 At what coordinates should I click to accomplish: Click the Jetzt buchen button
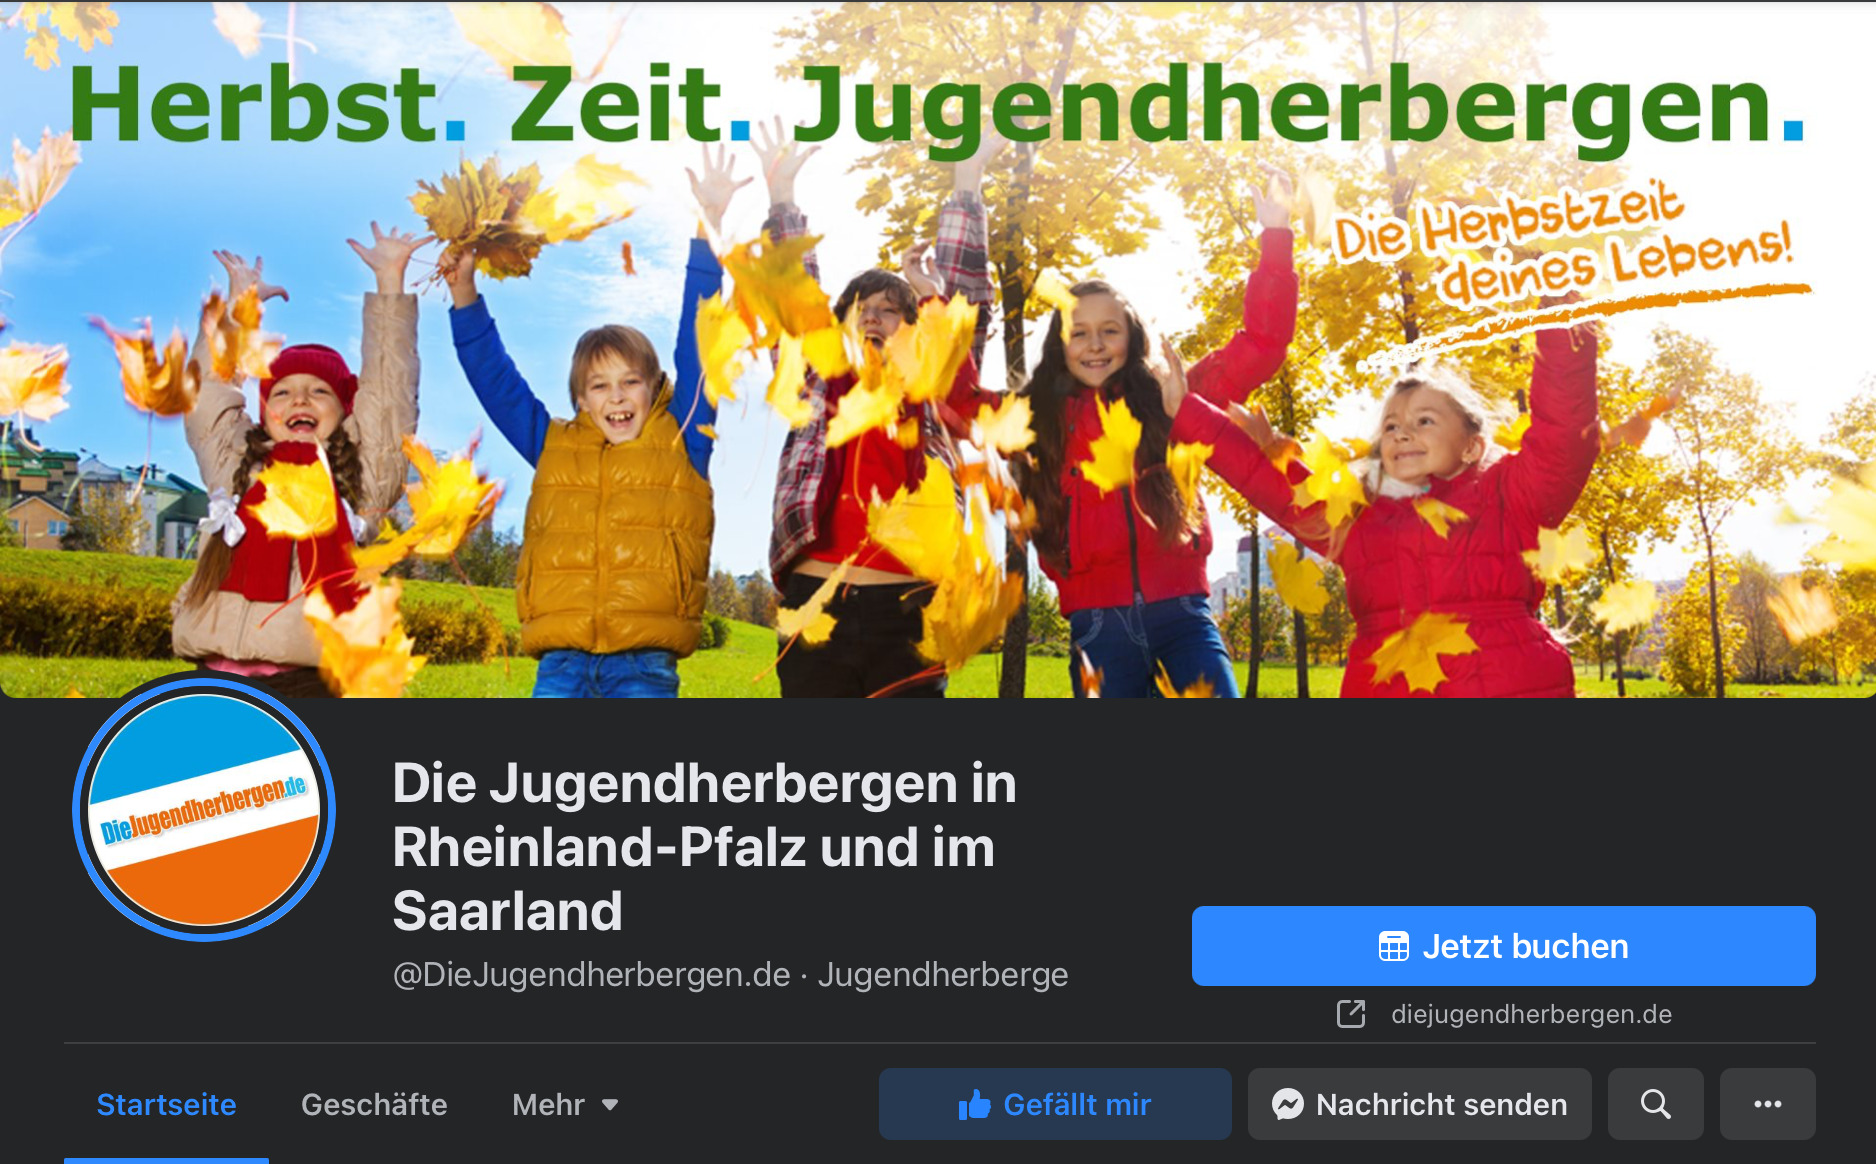pyautogui.click(x=1503, y=946)
